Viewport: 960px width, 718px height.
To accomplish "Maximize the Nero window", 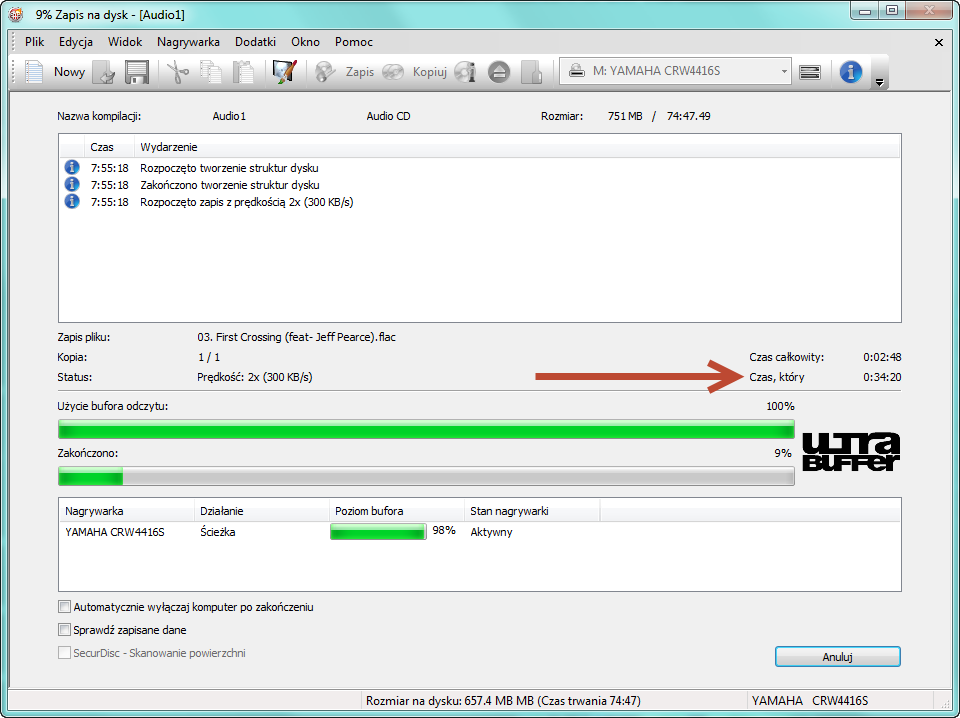I will point(892,10).
